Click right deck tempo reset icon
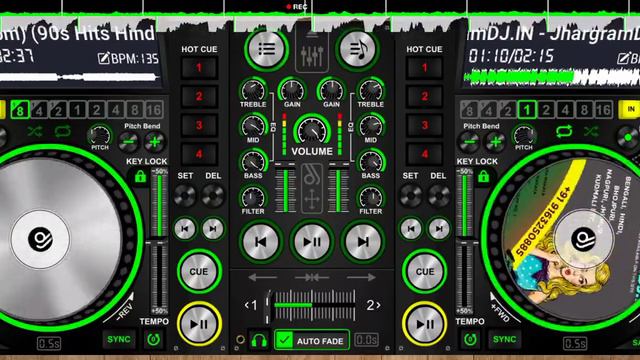 [x=470, y=339]
